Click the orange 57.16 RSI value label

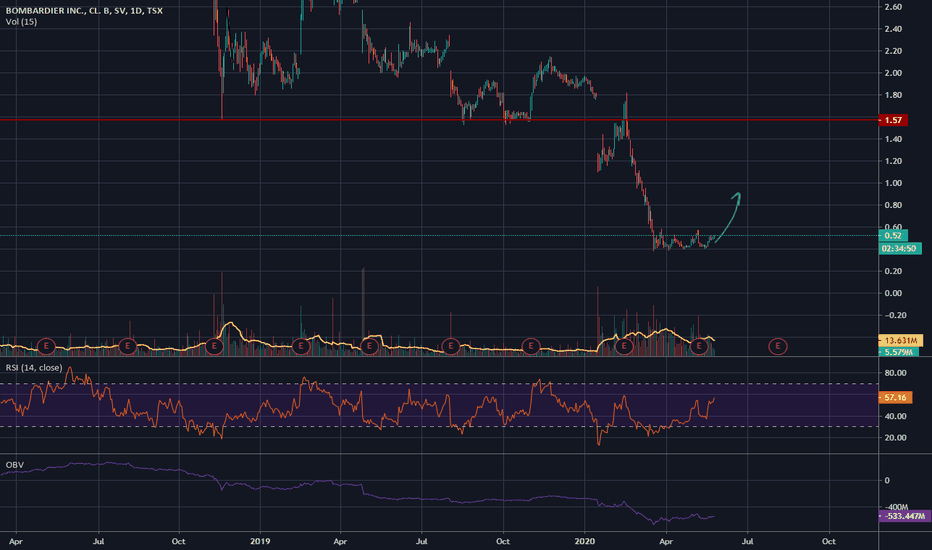895,397
